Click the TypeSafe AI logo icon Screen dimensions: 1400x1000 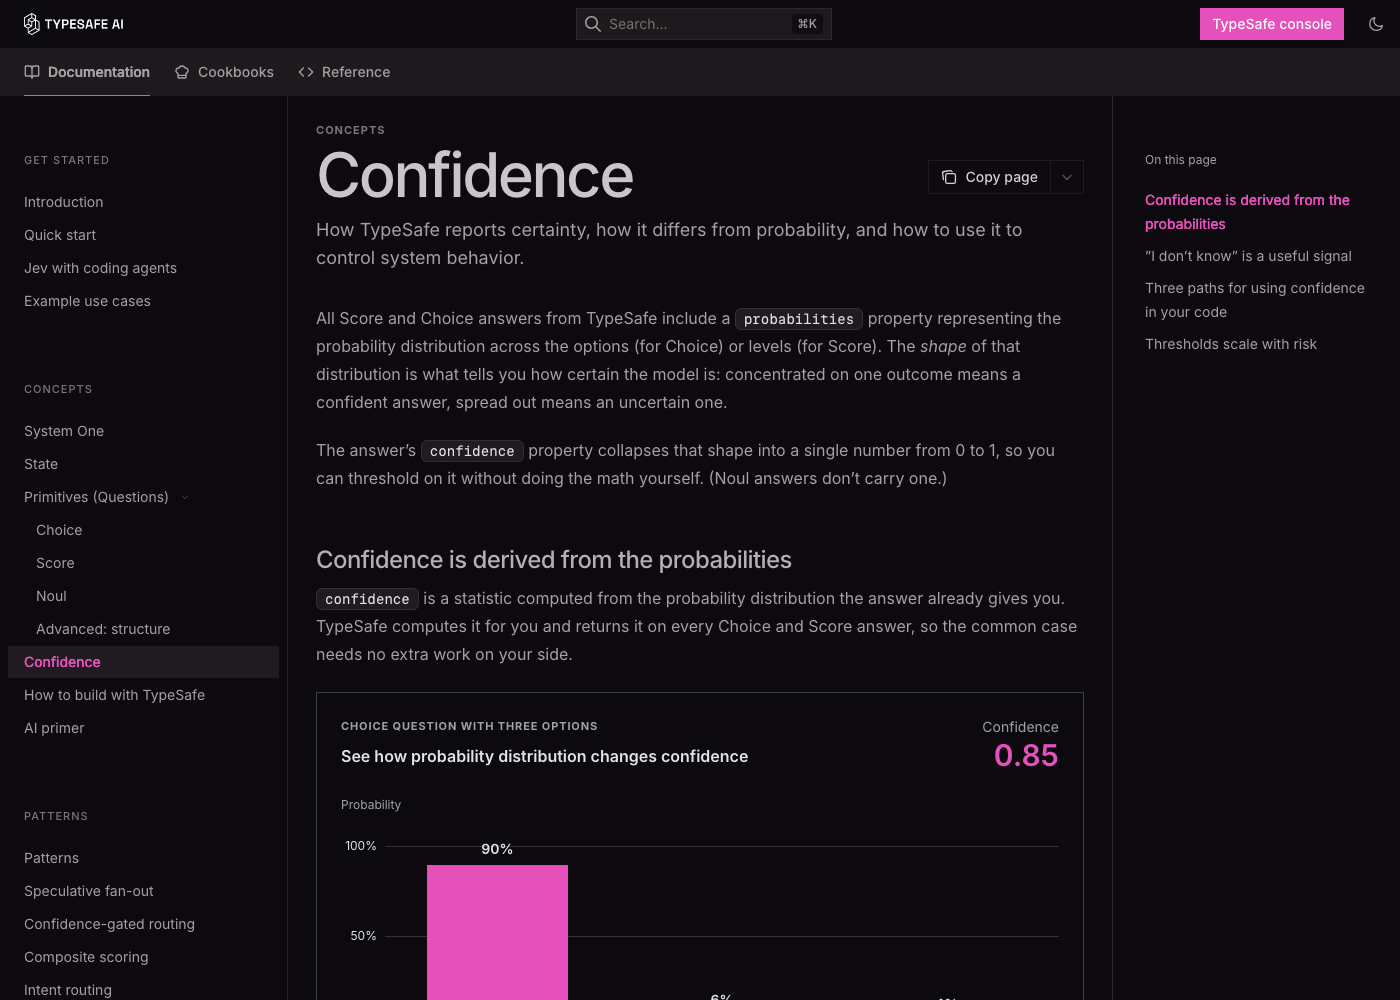tap(32, 24)
